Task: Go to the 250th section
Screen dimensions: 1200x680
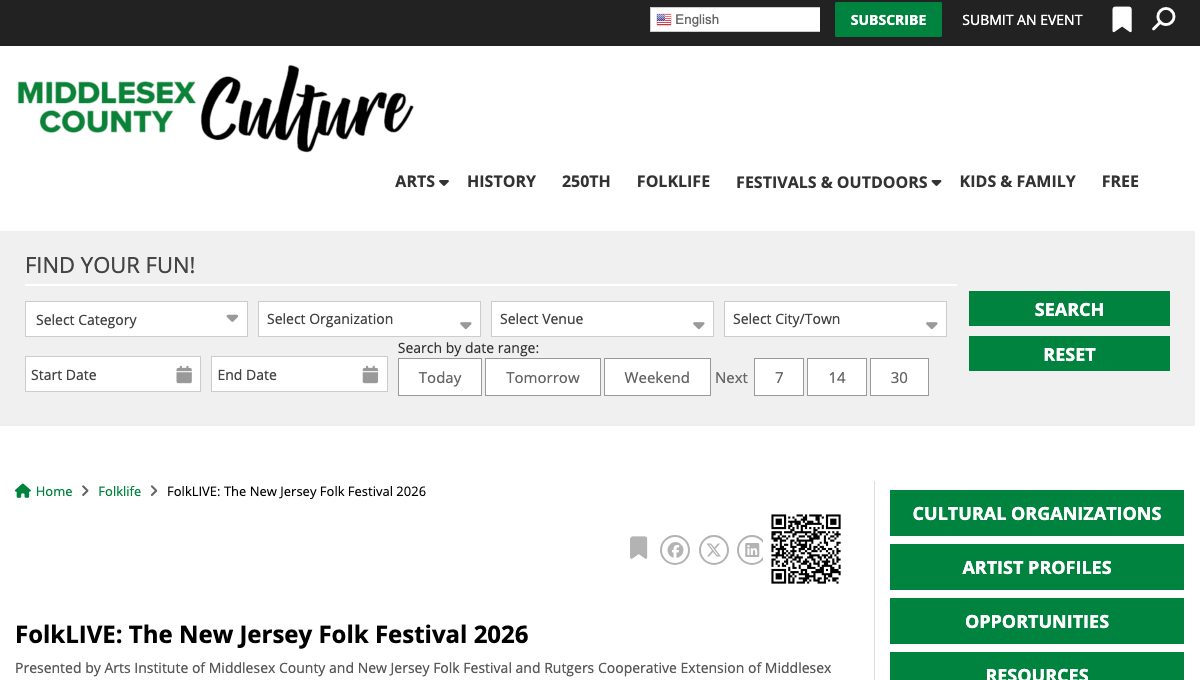Action: [586, 181]
